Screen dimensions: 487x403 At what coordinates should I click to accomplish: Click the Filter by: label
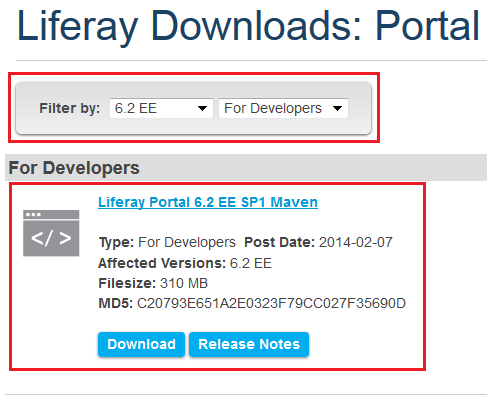click(70, 108)
